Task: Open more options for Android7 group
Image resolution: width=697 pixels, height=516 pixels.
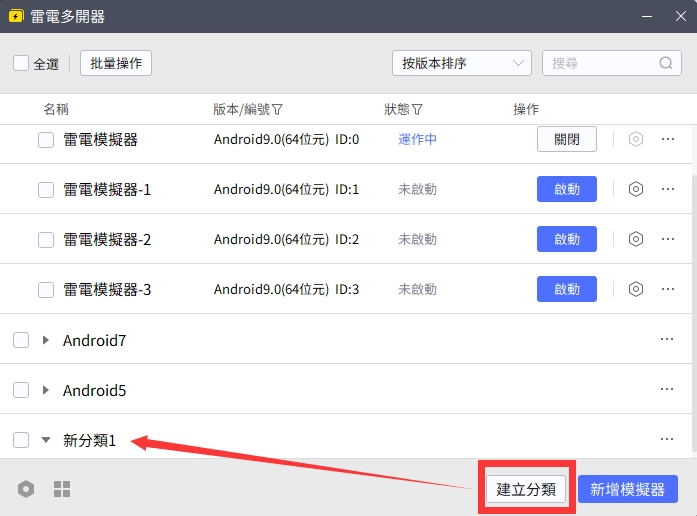Action: pos(667,339)
